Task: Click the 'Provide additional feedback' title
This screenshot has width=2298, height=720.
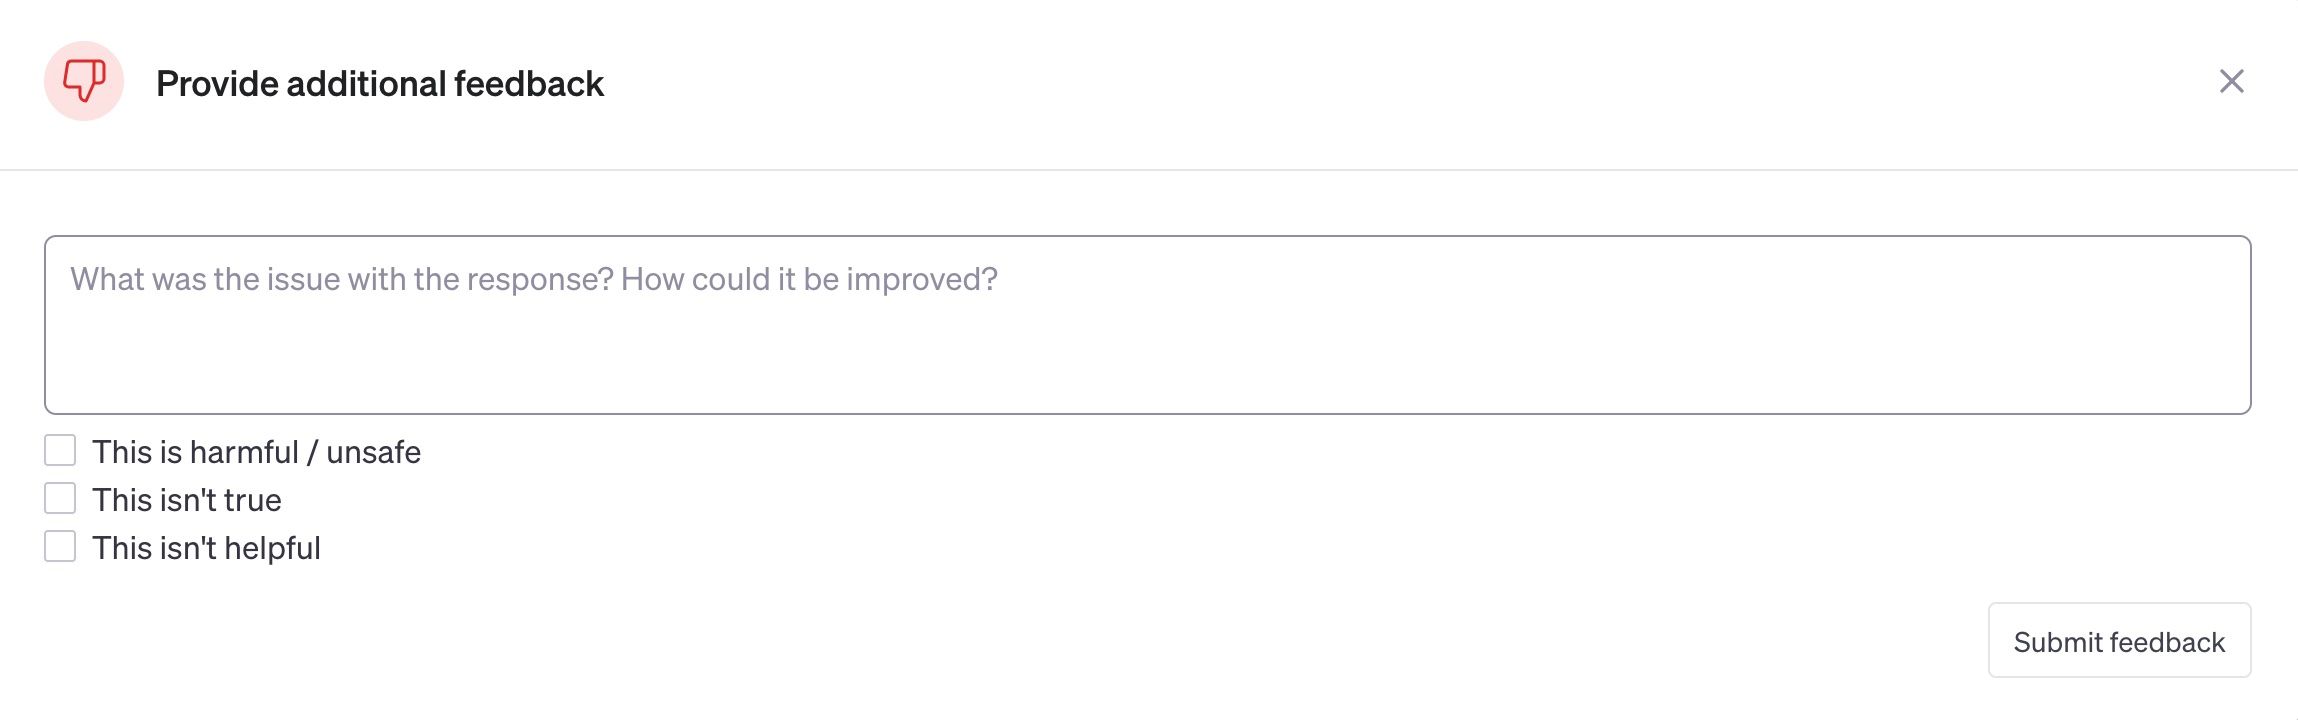Action: click(381, 83)
